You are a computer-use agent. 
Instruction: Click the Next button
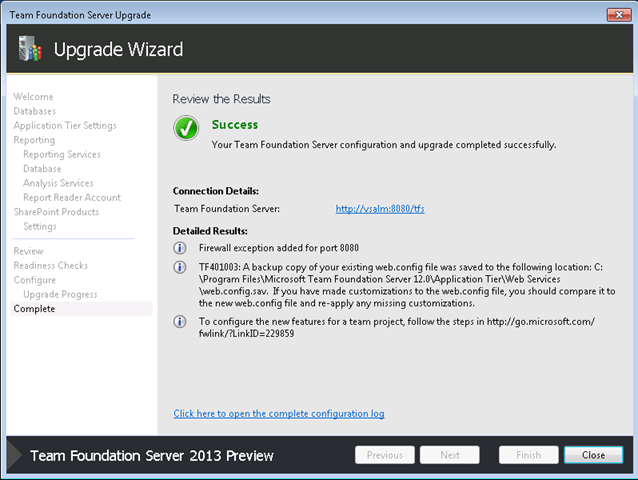click(450, 455)
